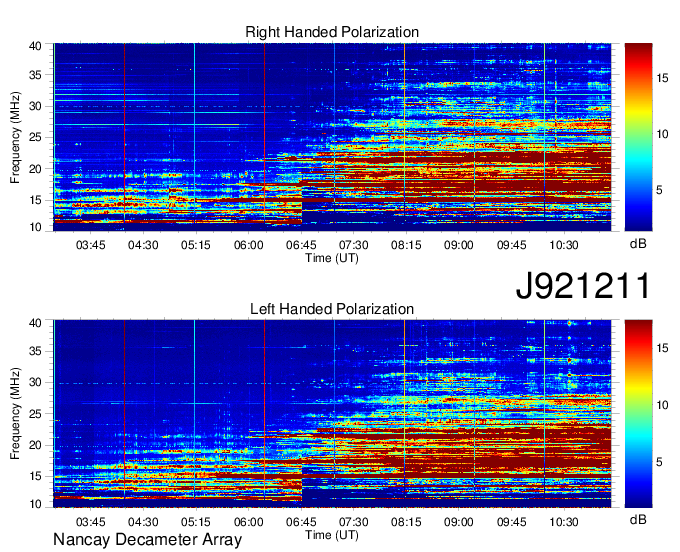The height and width of the screenshot is (552, 680).
Task: Click the 35 MHz tick on the Left Handed plot
Action: [35, 351]
